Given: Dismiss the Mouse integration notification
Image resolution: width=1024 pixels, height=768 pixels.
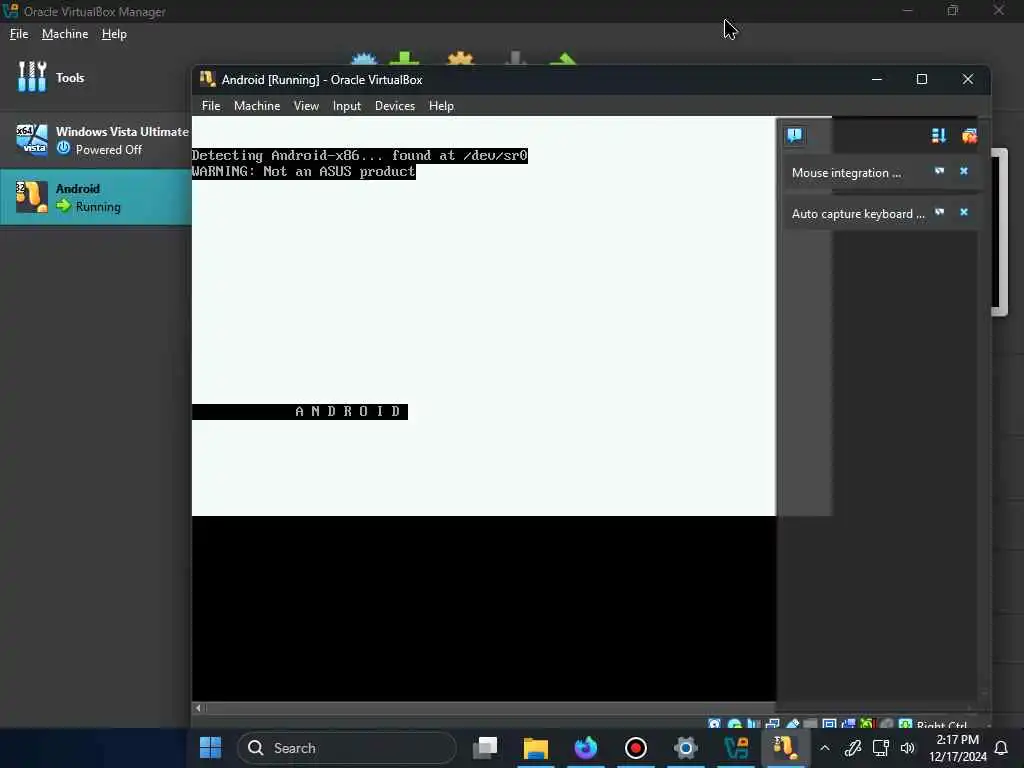Looking at the screenshot, I should tap(964, 171).
